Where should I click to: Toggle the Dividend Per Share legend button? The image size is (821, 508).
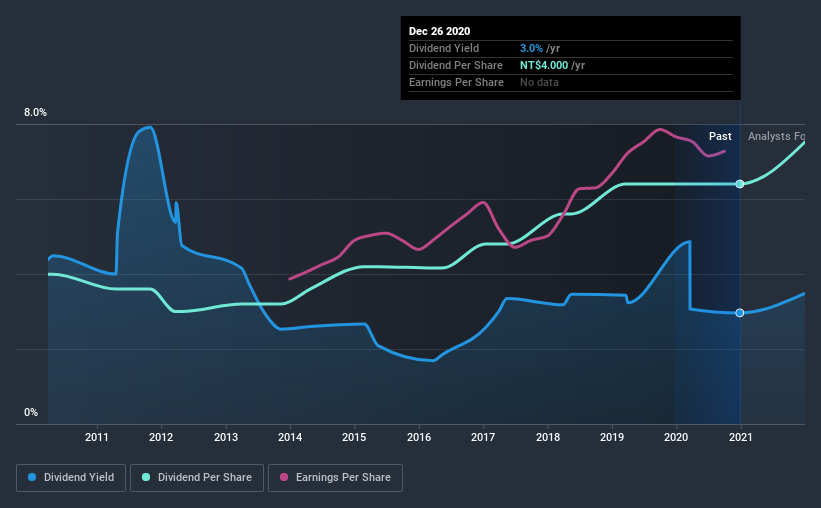pyautogui.click(x=197, y=478)
